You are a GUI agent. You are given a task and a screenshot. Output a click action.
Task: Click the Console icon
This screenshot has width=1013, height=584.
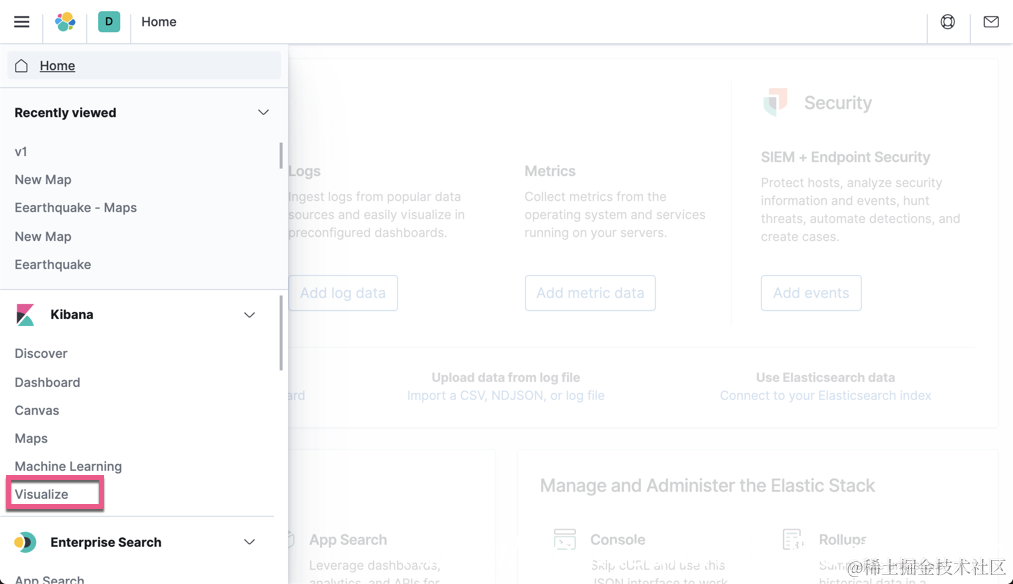coord(565,539)
